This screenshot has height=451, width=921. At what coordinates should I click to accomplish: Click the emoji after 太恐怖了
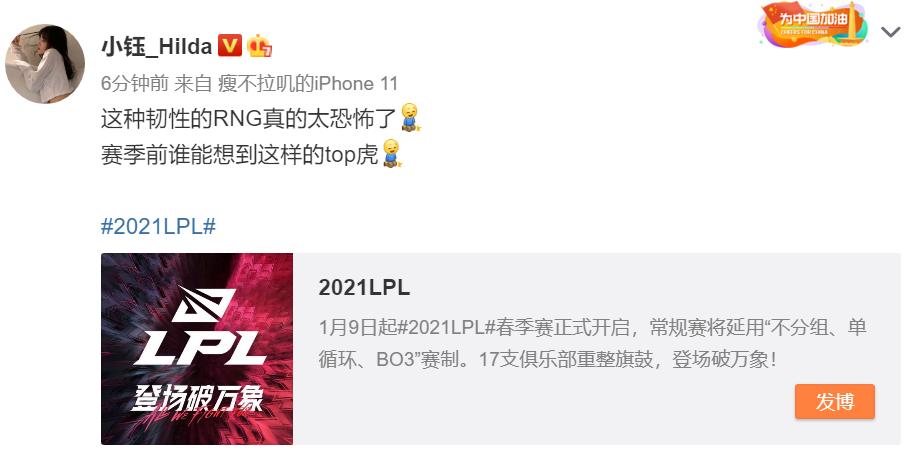(409, 118)
